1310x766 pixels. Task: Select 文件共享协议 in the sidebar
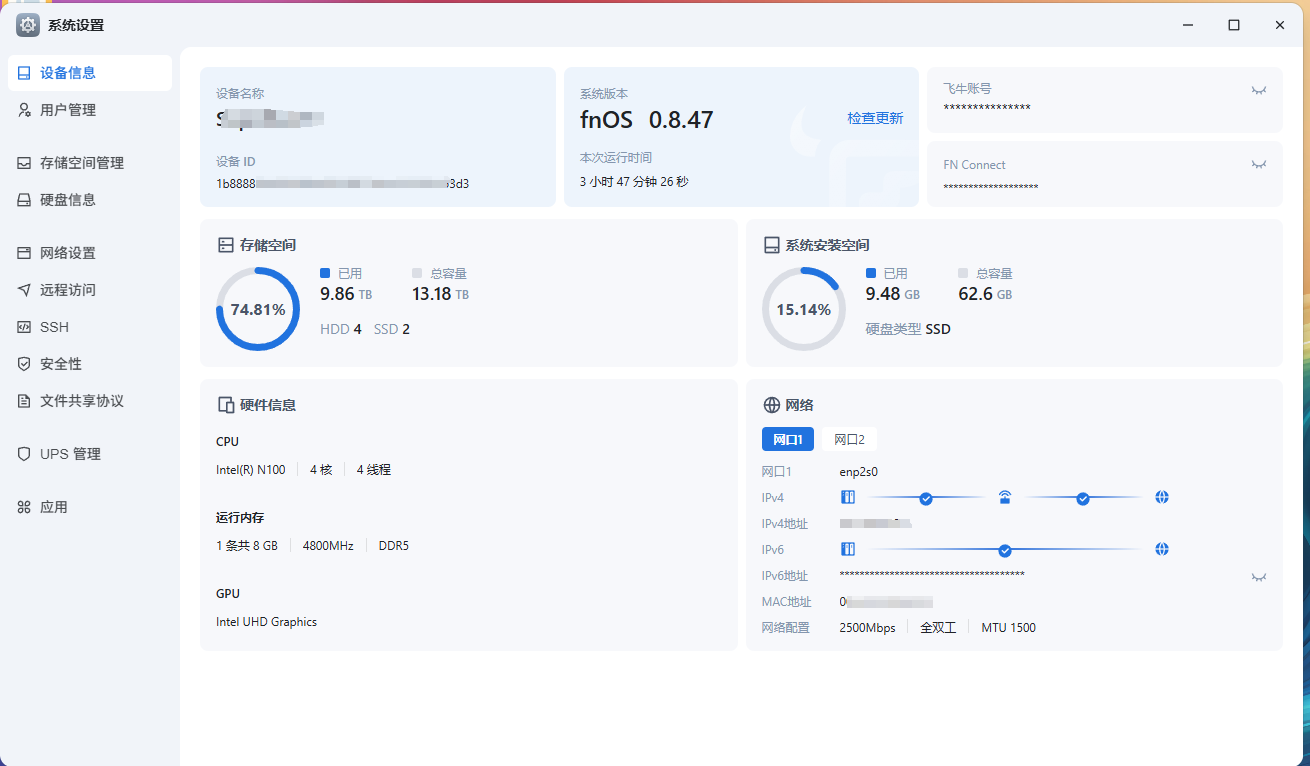[90, 401]
